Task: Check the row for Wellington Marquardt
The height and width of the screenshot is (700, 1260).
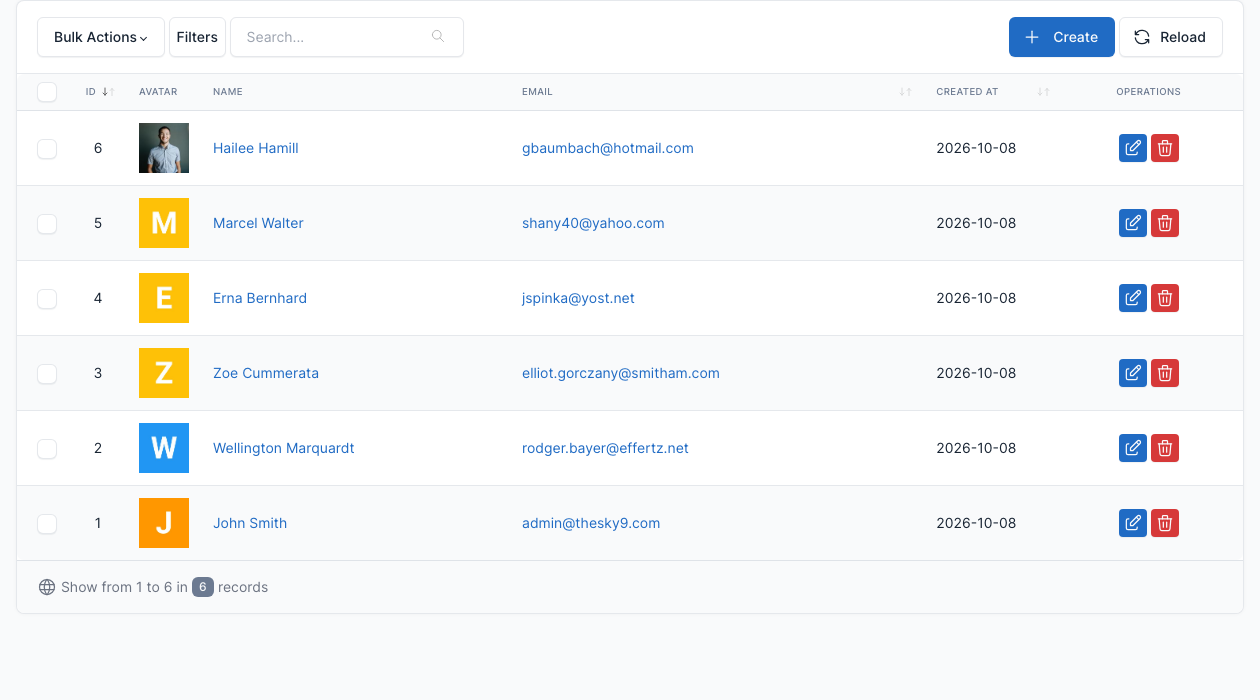Action: click(x=47, y=448)
